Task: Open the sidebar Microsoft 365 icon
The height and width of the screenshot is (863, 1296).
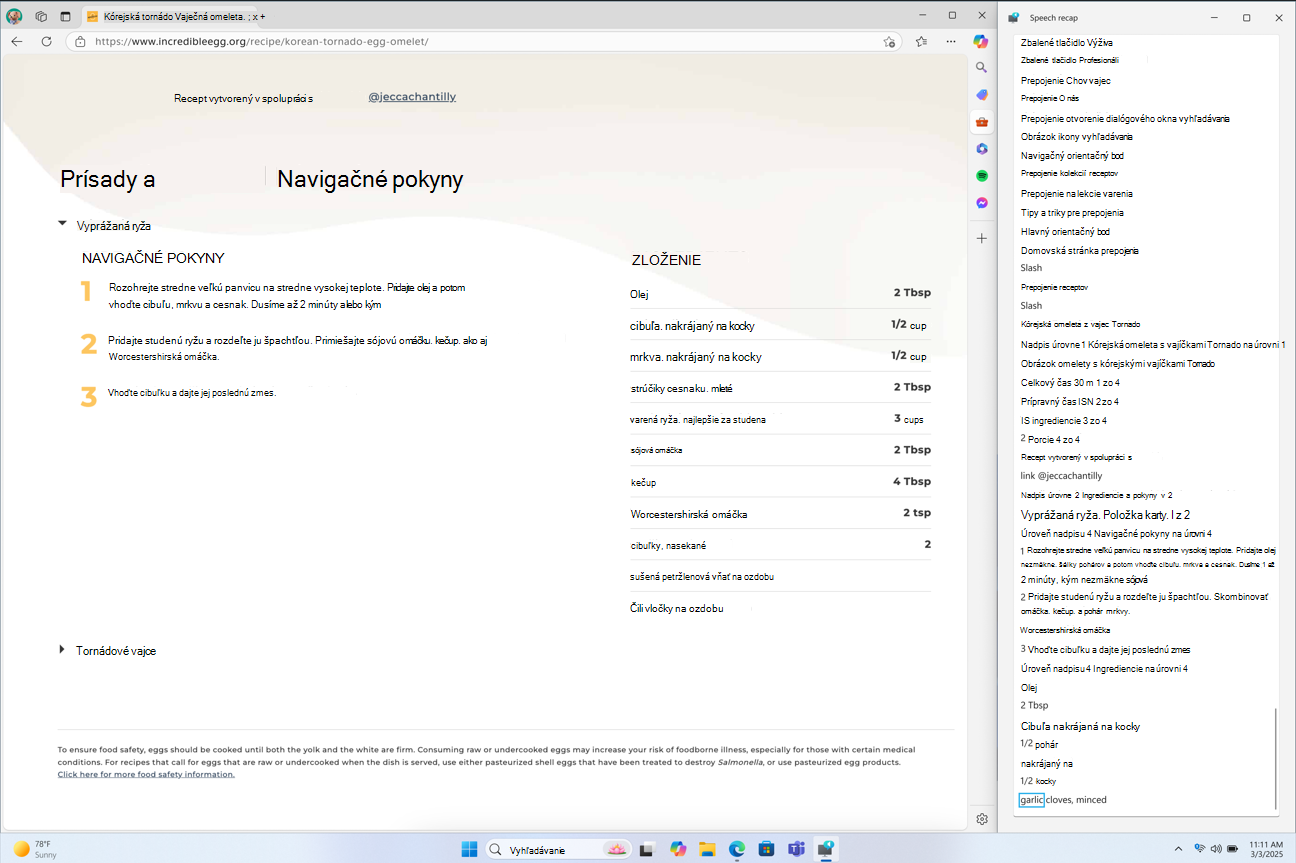Action: pyautogui.click(x=982, y=149)
